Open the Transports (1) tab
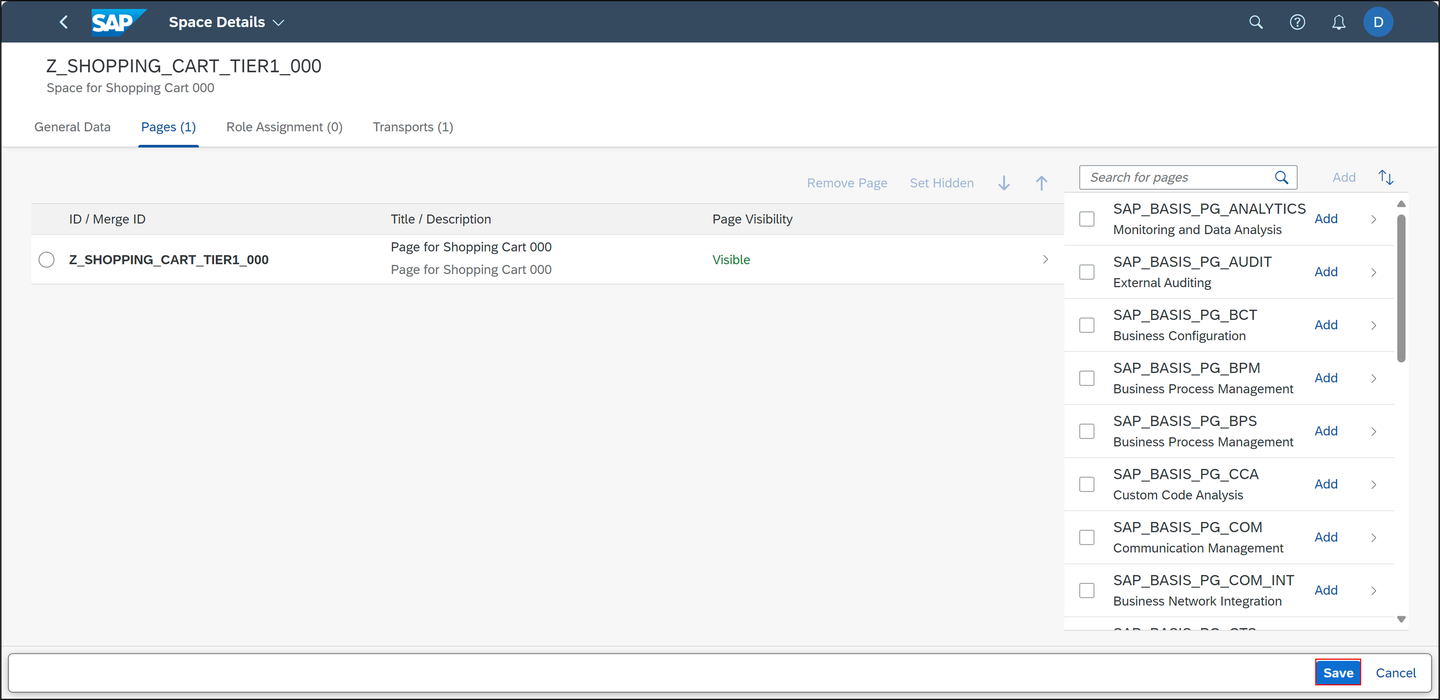 pyautogui.click(x=413, y=127)
